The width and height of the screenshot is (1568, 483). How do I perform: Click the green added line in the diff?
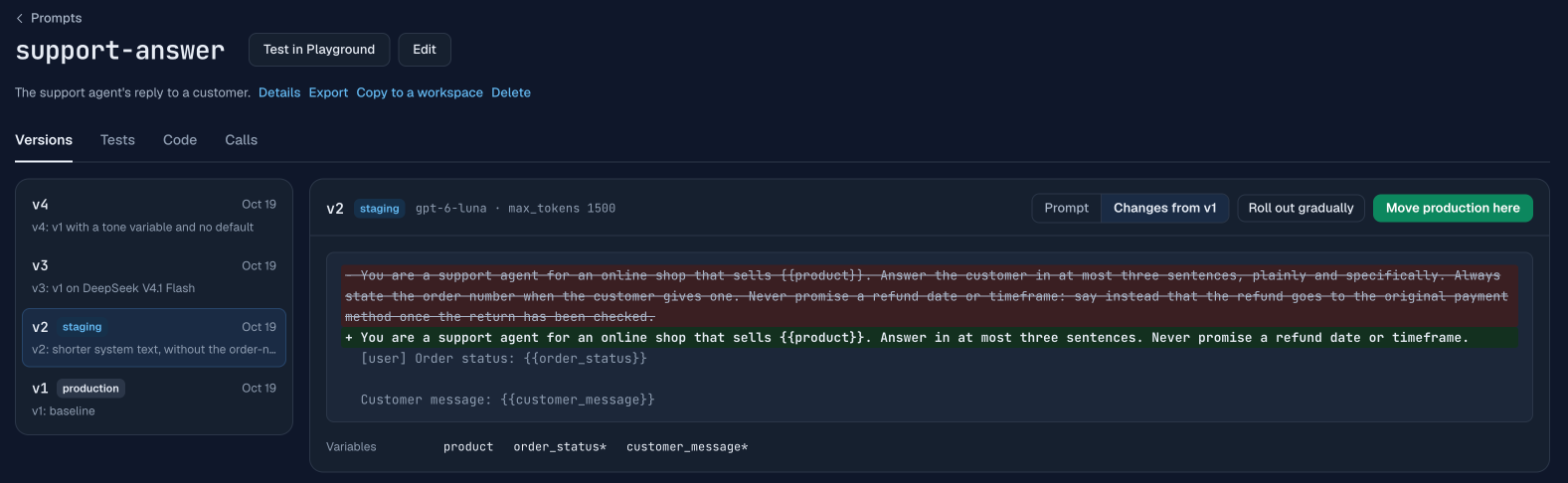pos(930,338)
